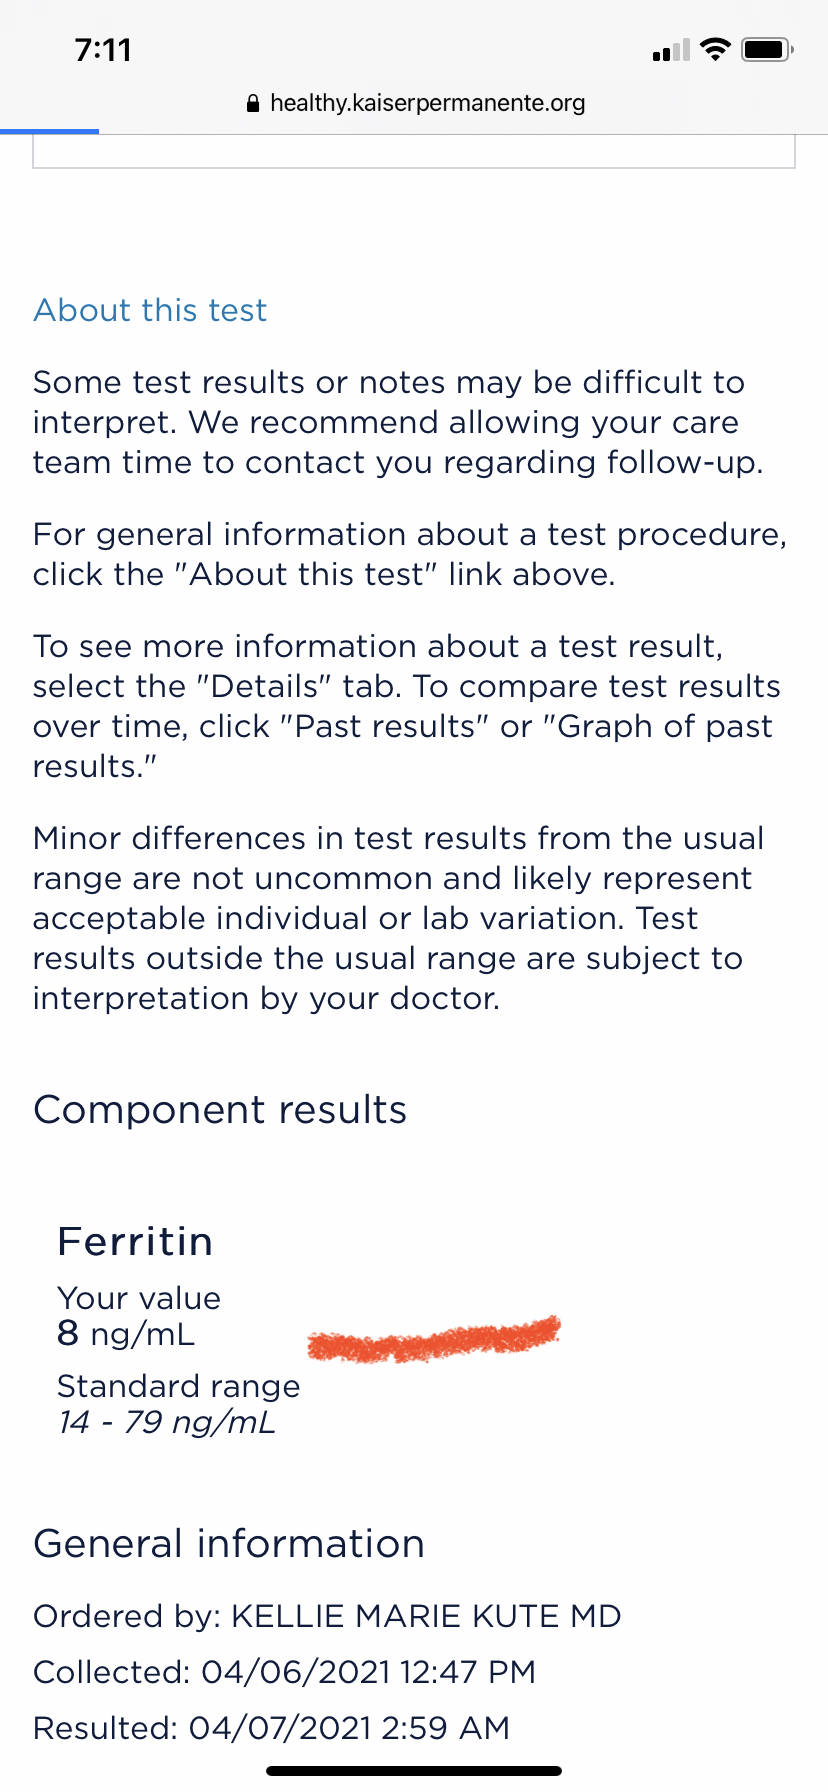Tap the lock icon in address bar

(x=252, y=103)
